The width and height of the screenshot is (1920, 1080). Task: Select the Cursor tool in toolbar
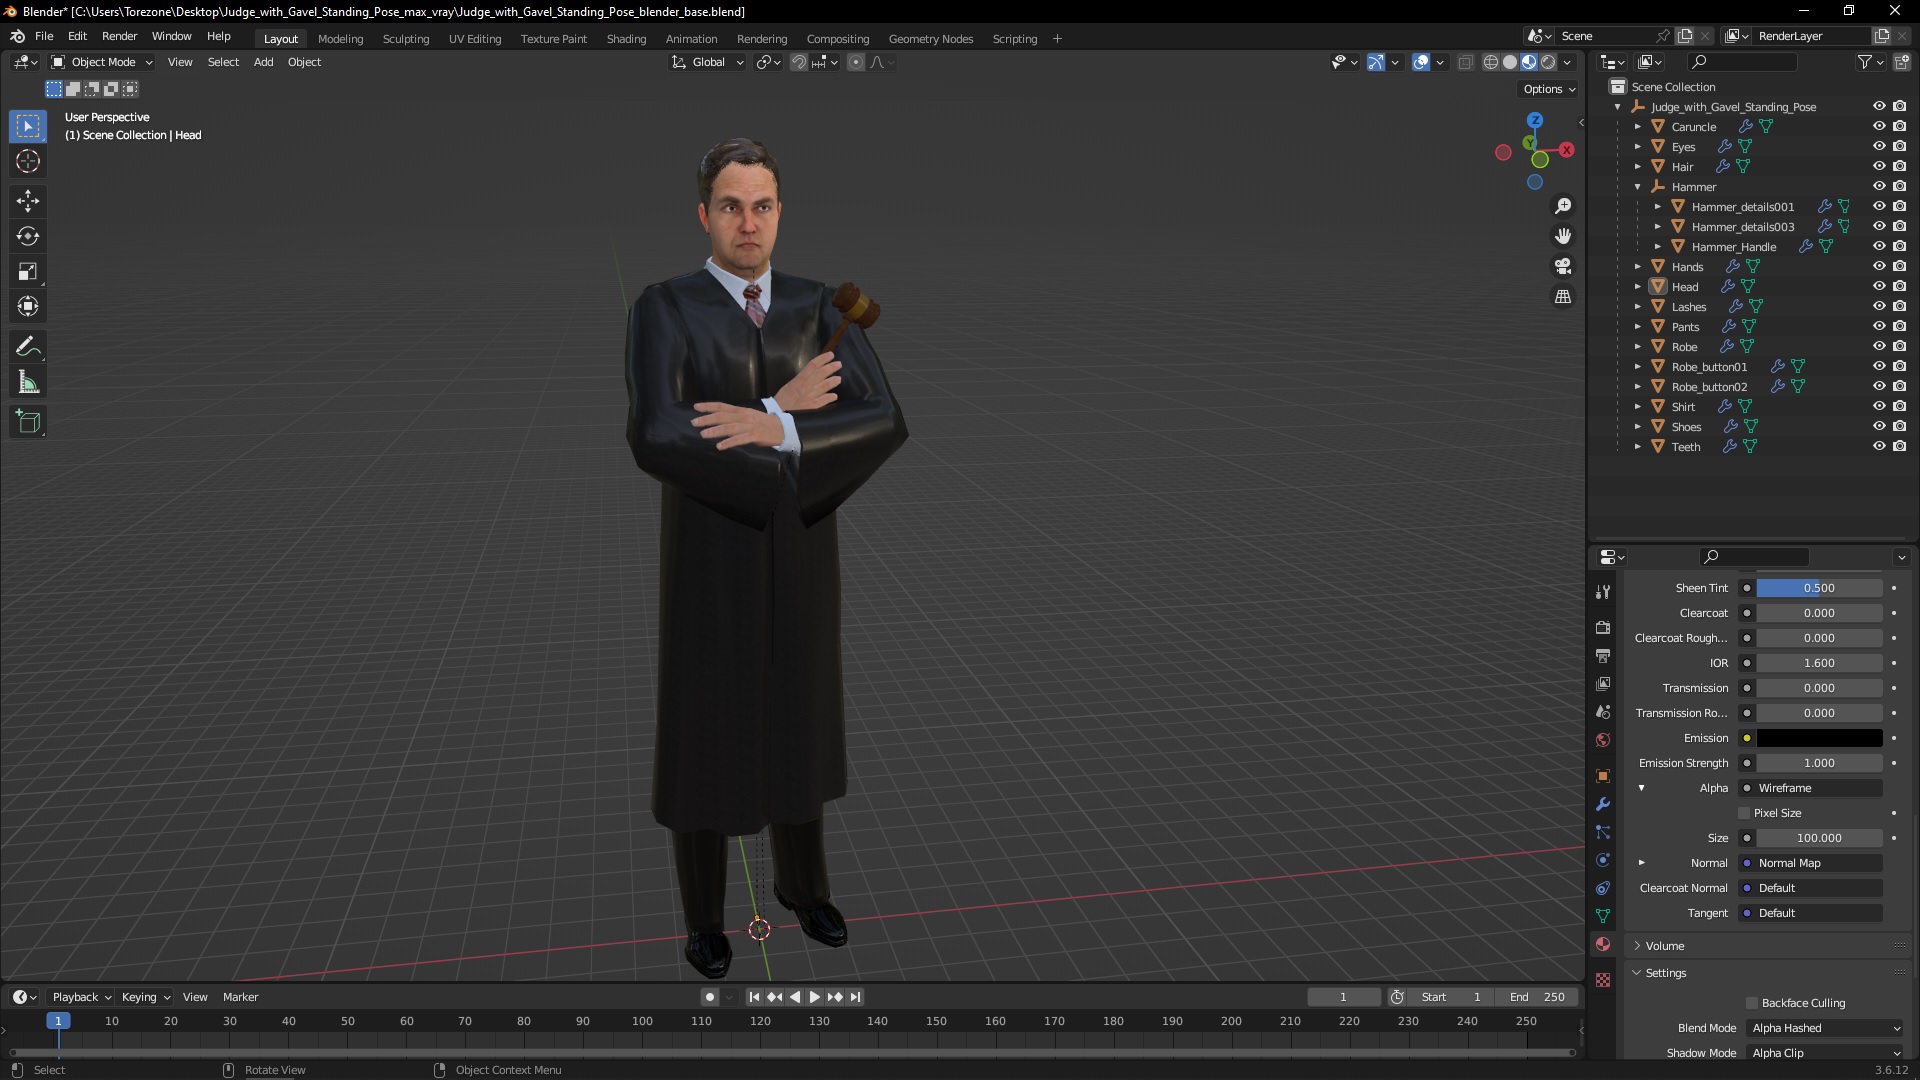(28, 161)
